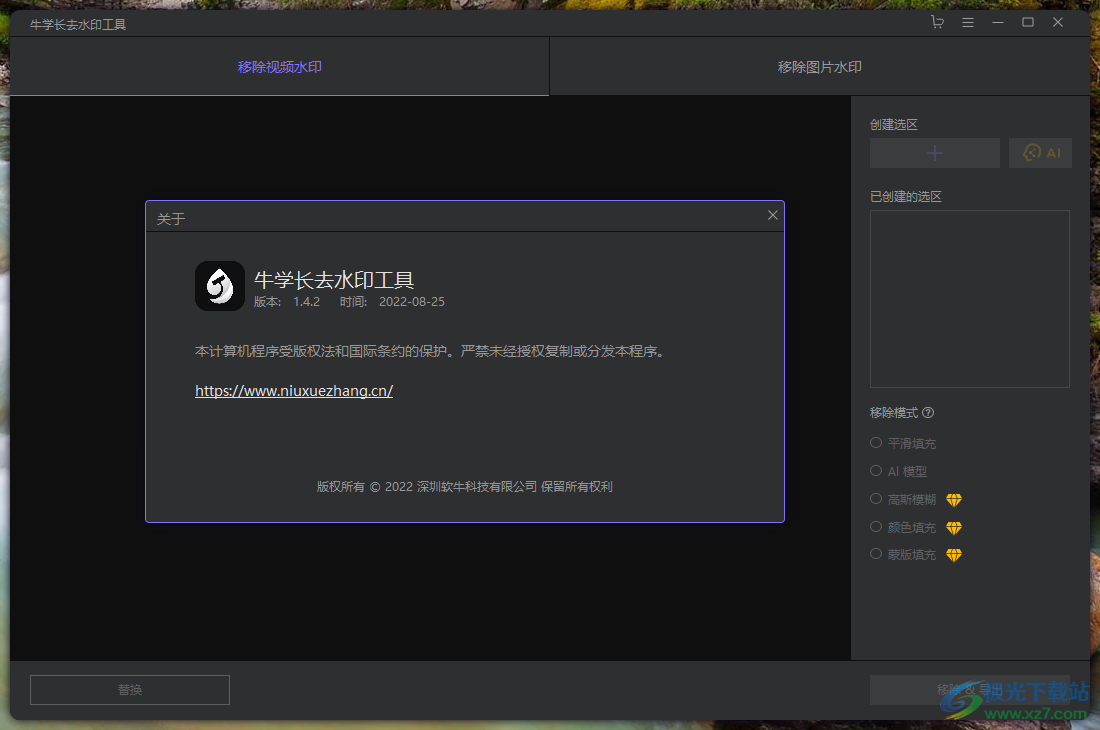Click premium diamond icon beside 高斯模糊
This screenshot has width=1100, height=730.
pos(953,500)
